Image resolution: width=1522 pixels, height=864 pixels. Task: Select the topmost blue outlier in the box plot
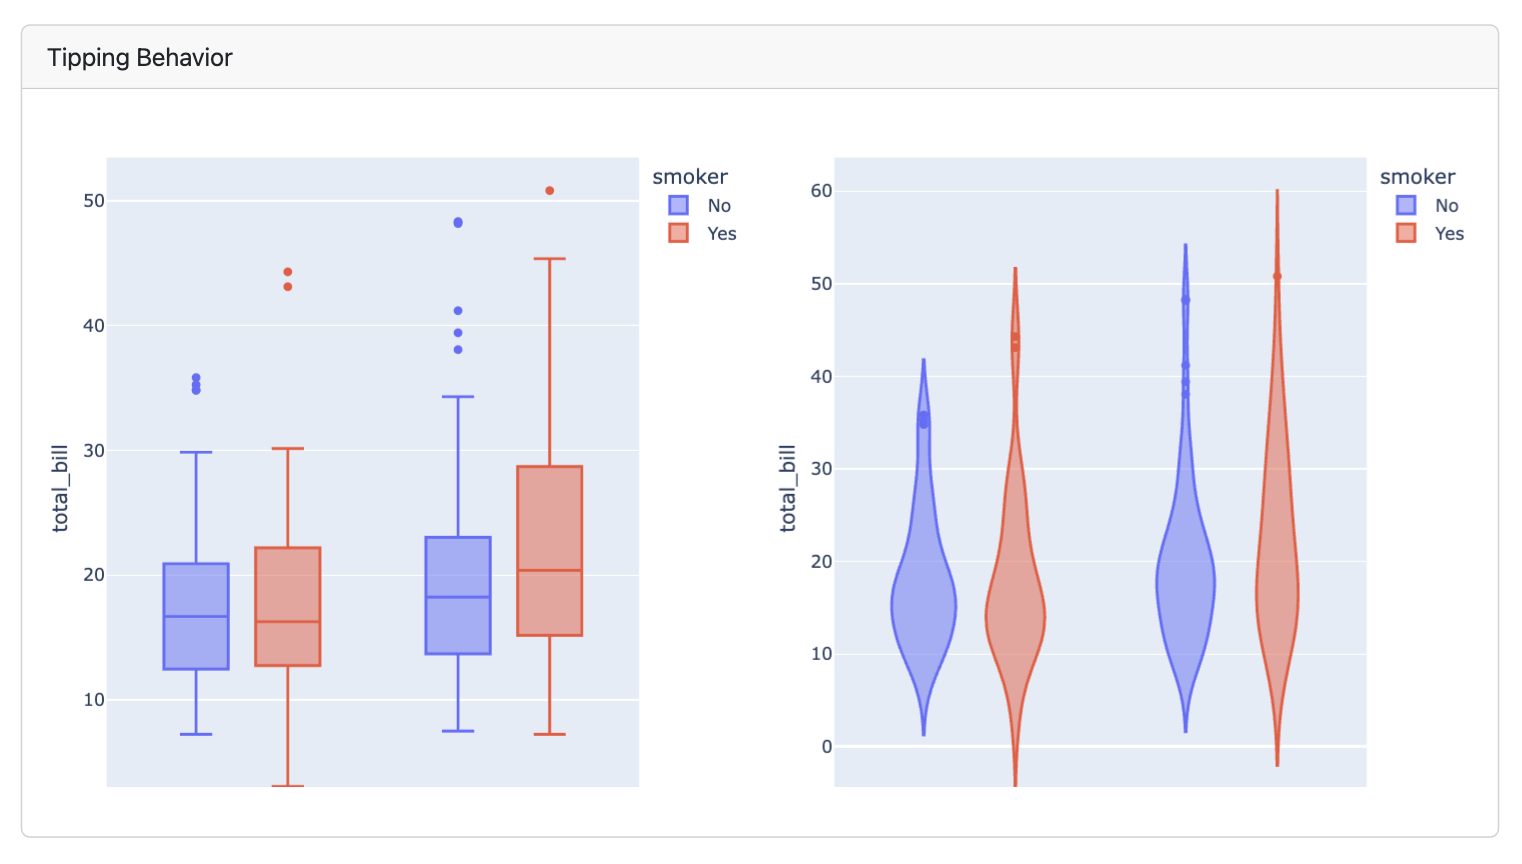point(458,222)
